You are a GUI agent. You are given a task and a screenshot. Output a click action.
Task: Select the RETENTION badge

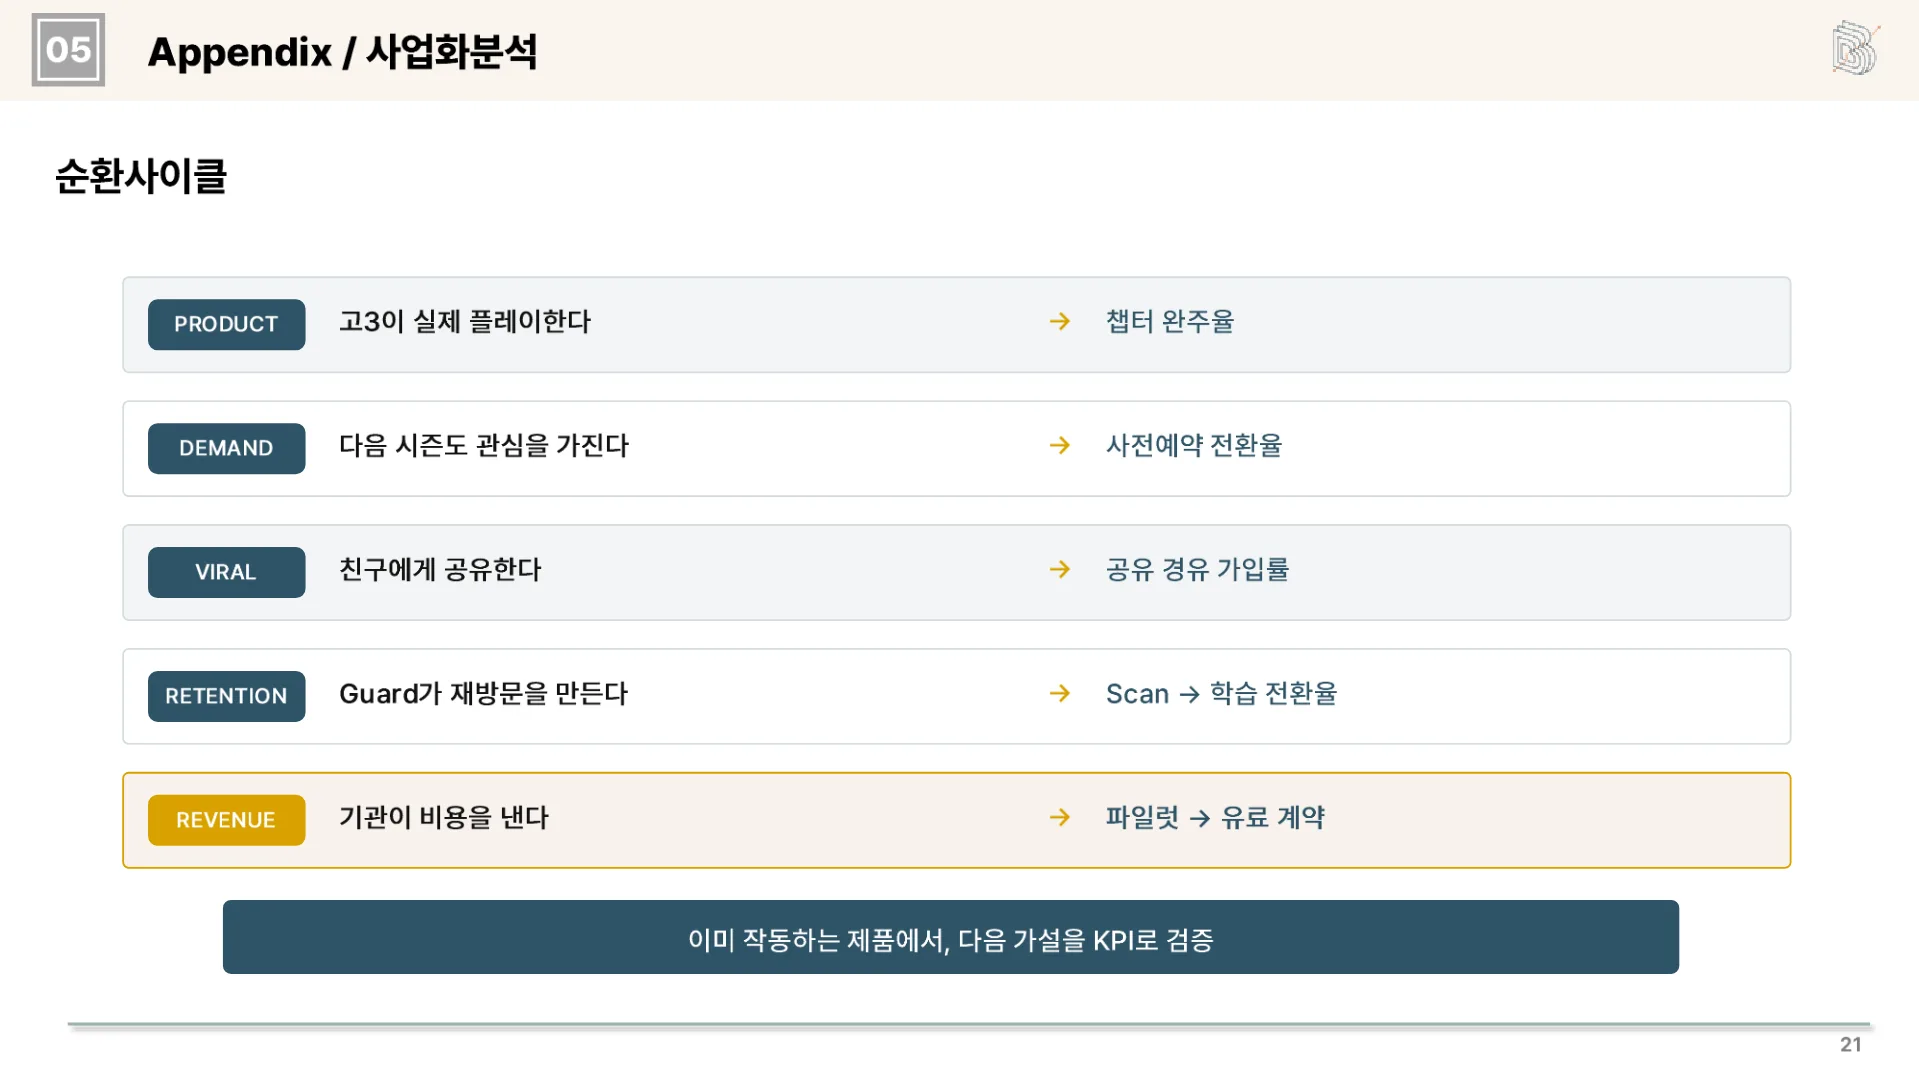(x=226, y=696)
